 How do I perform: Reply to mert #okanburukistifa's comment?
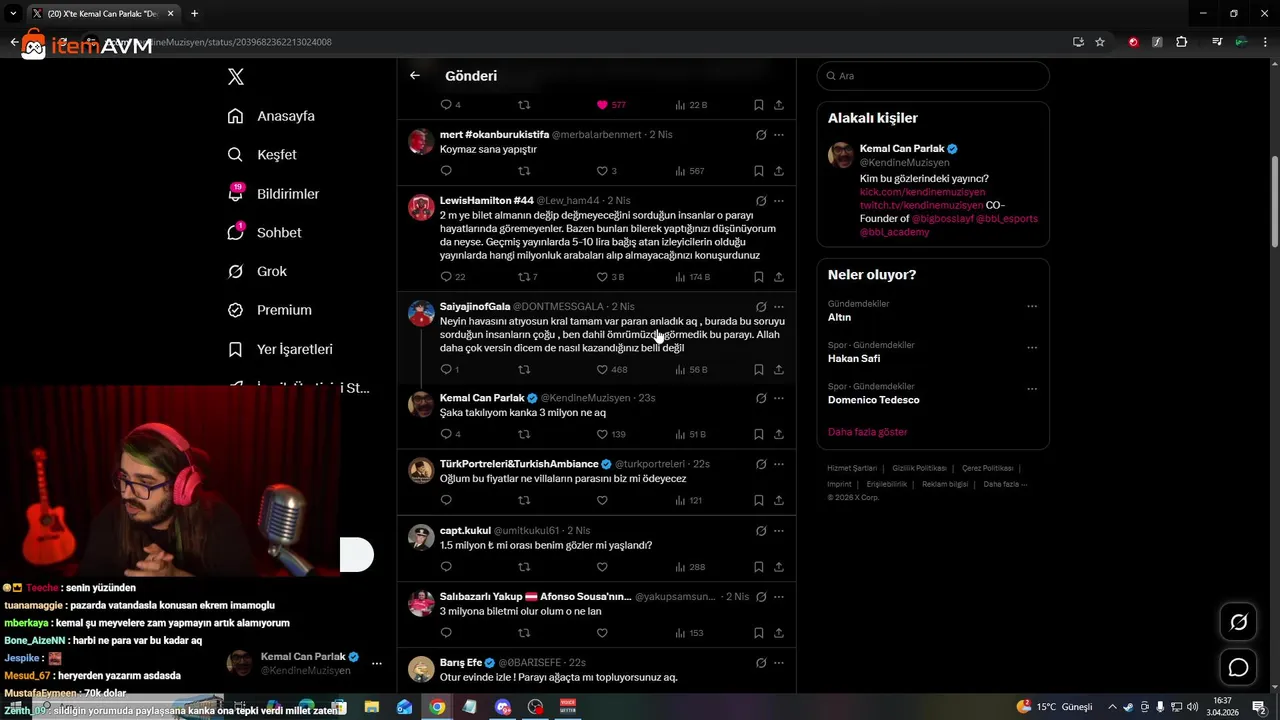[446, 171]
